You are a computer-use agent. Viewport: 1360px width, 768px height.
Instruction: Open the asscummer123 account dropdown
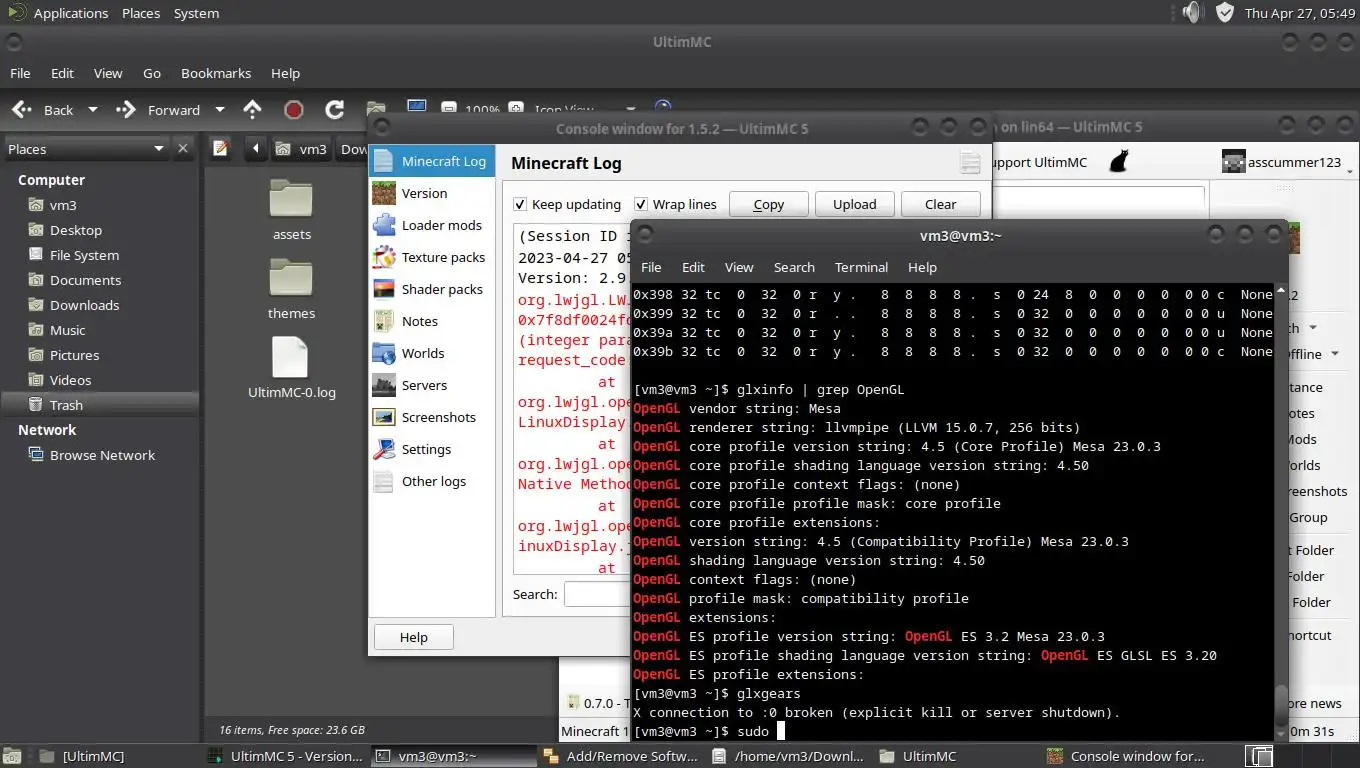1286,161
